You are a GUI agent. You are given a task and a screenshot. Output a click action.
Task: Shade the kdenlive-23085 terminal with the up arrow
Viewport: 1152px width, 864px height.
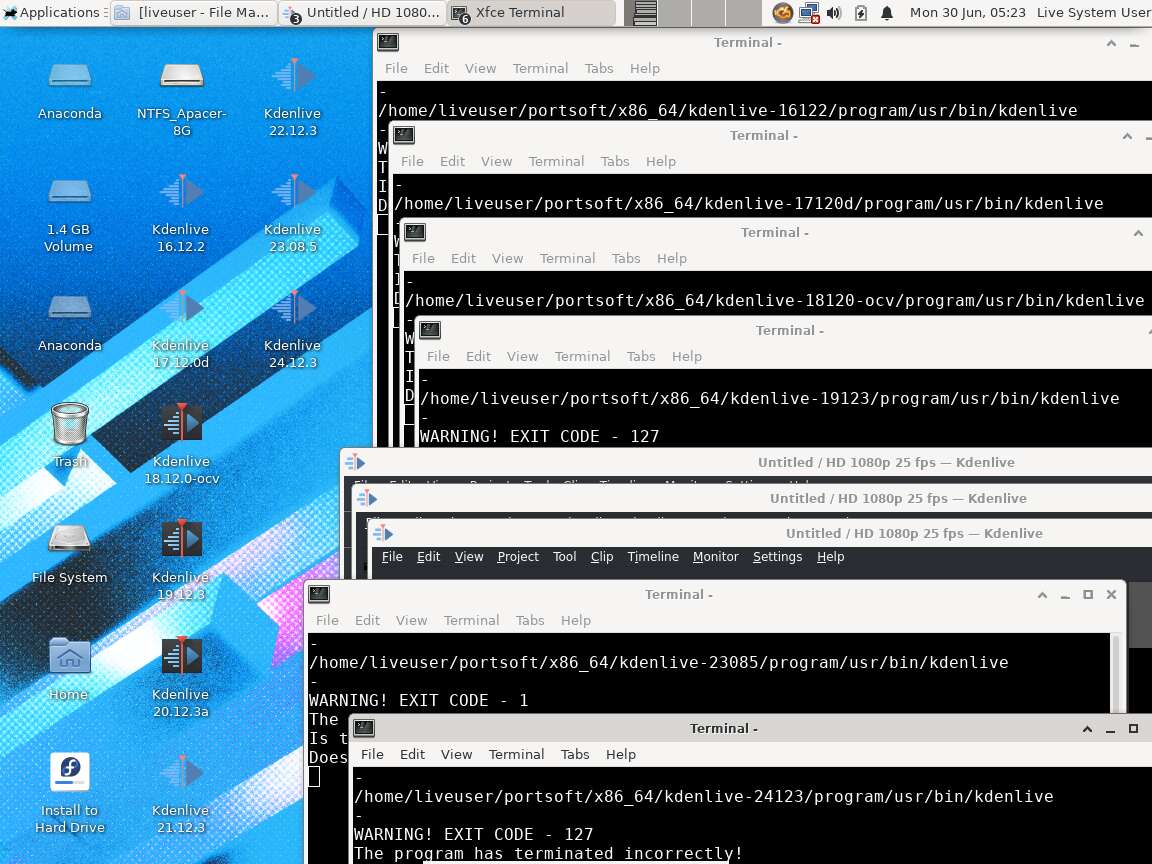coord(1042,594)
